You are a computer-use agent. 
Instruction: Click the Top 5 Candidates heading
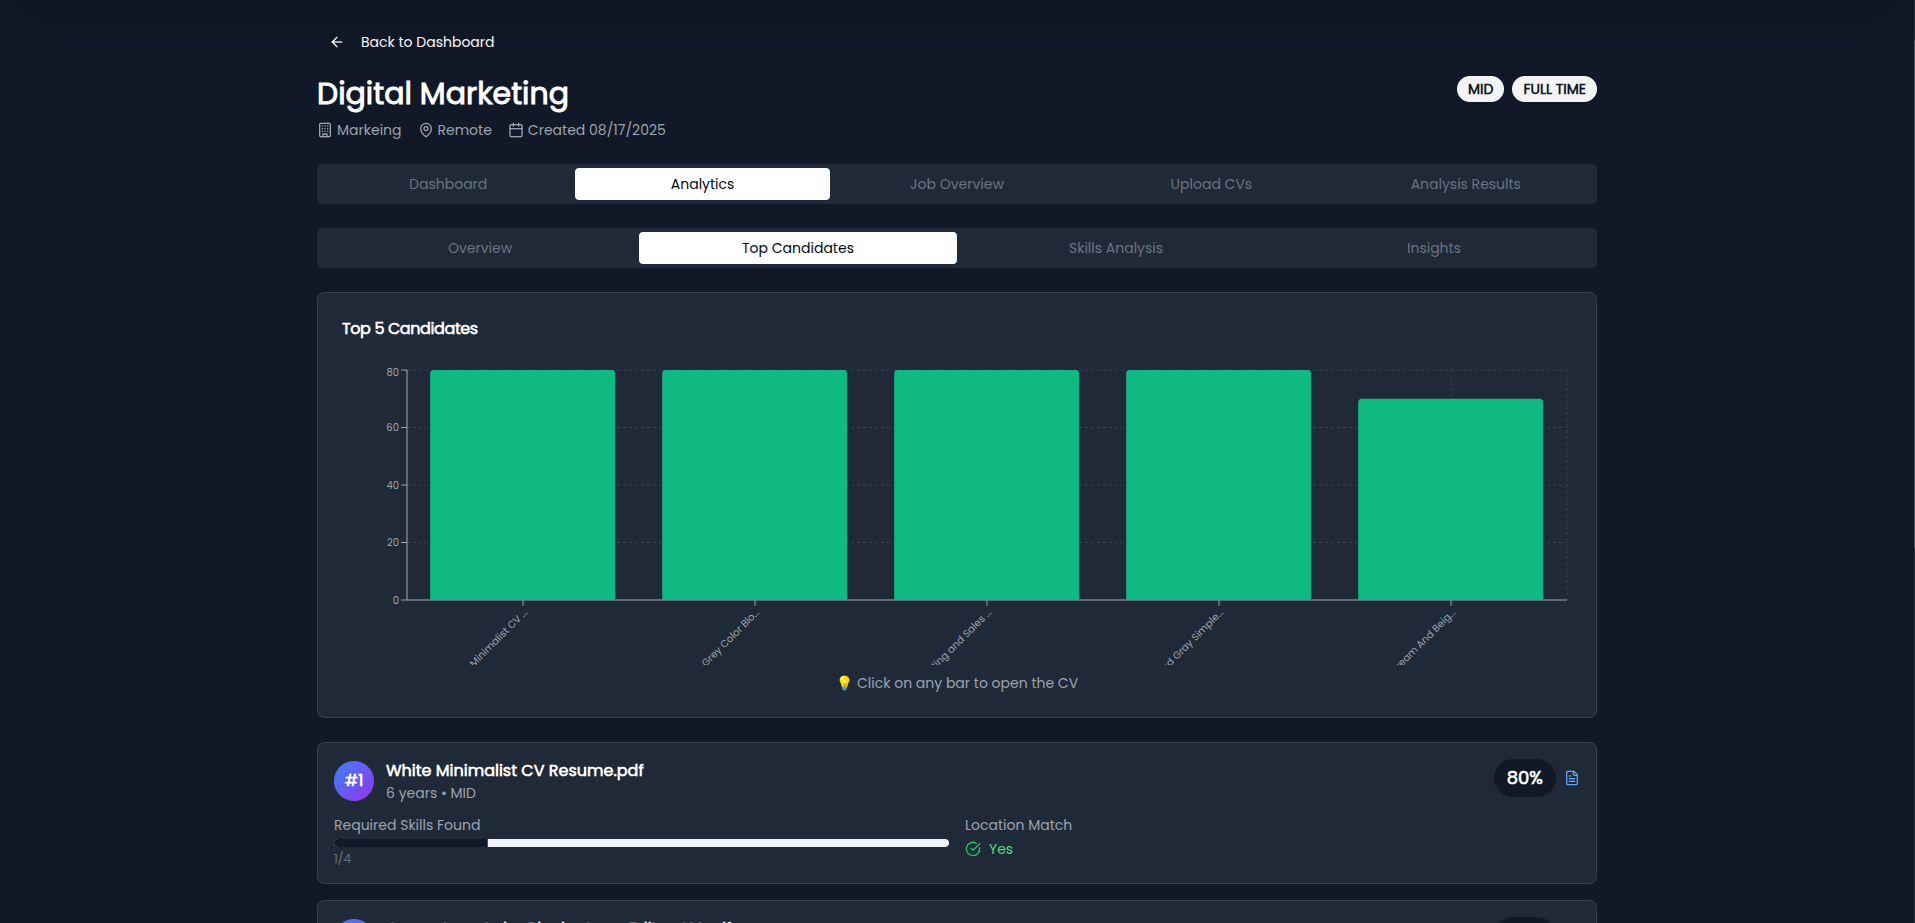tap(410, 328)
